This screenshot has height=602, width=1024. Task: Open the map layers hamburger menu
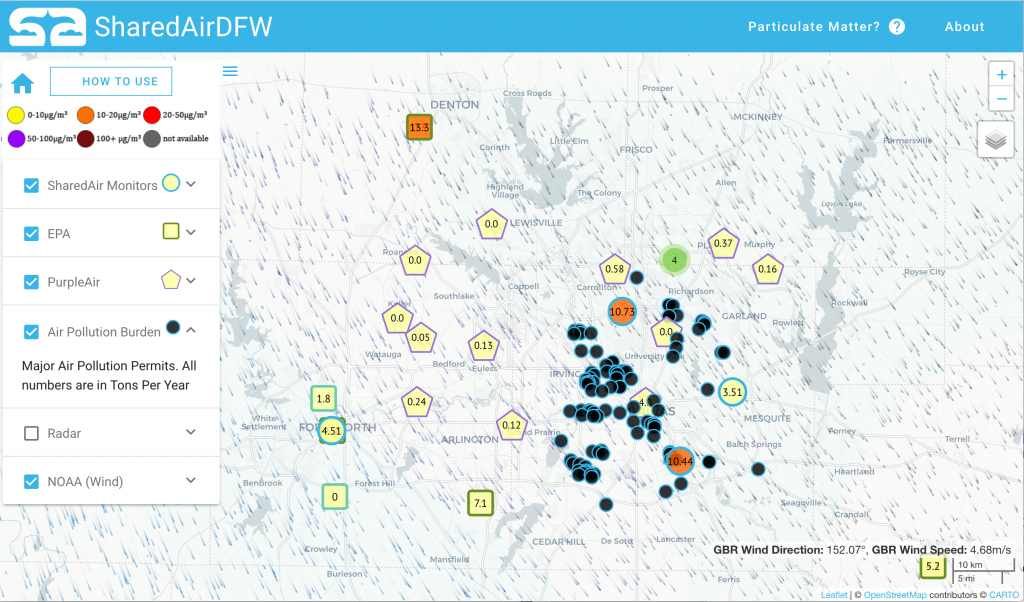click(x=230, y=71)
